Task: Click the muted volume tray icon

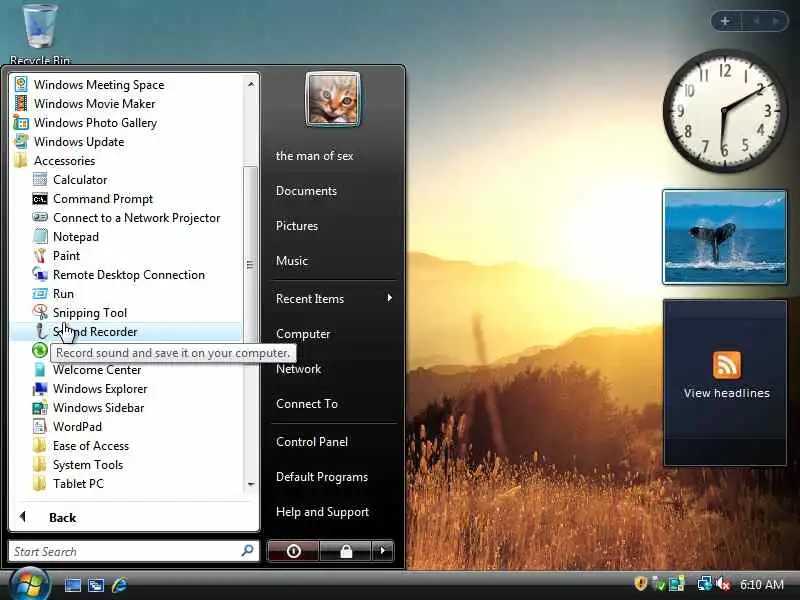Action: (723, 584)
